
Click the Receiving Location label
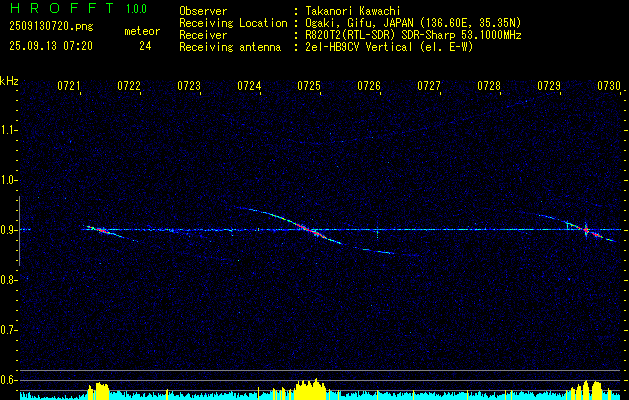(x=233, y=23)
